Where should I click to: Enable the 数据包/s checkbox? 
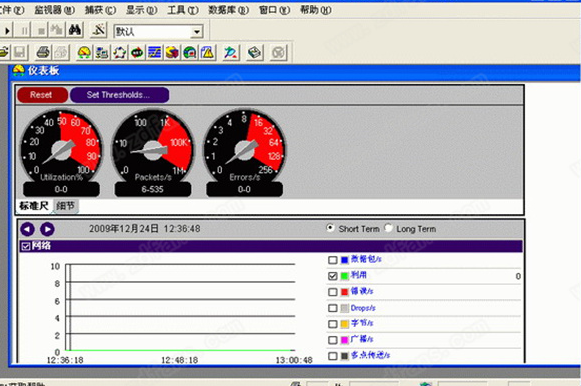click(332, 260)
